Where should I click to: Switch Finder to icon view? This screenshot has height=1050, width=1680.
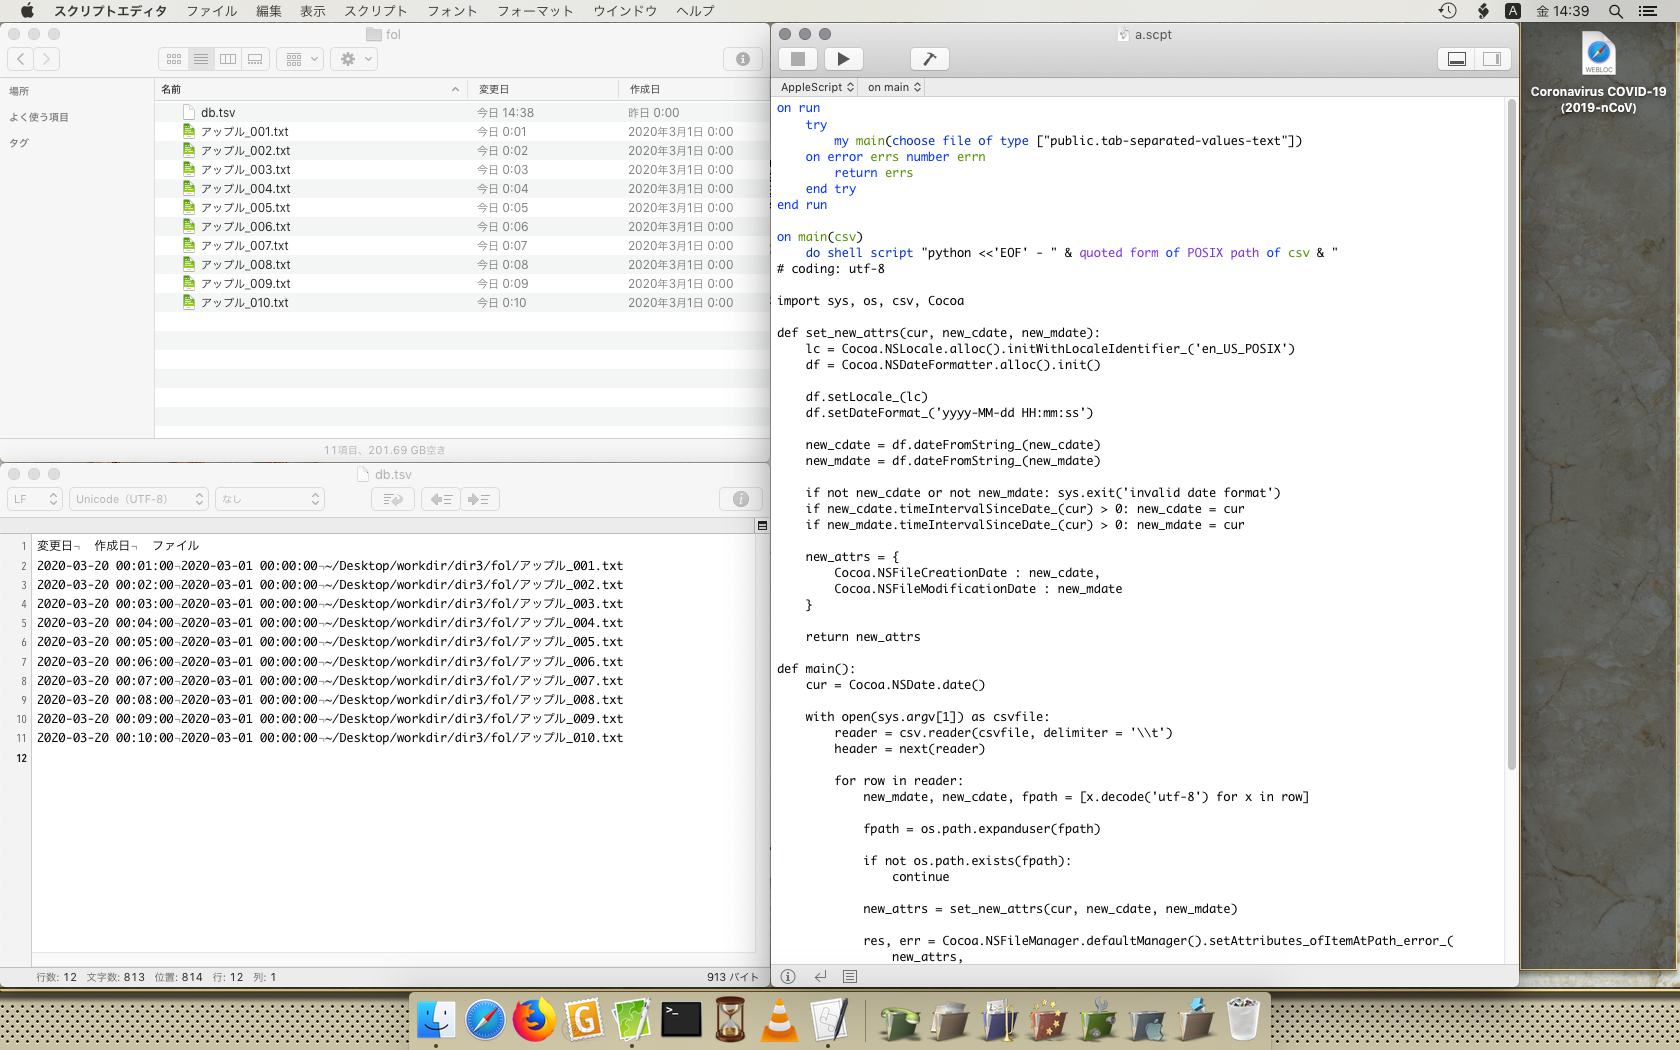[x=174, y=59]
